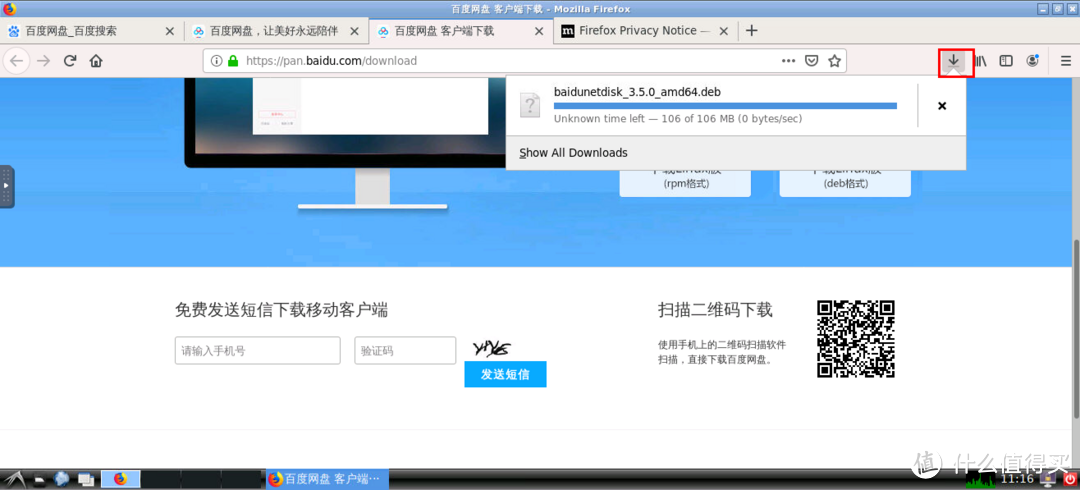This screenshot has height=490, width=1080.
Task: Go forward one page
Action: [43, 61]
